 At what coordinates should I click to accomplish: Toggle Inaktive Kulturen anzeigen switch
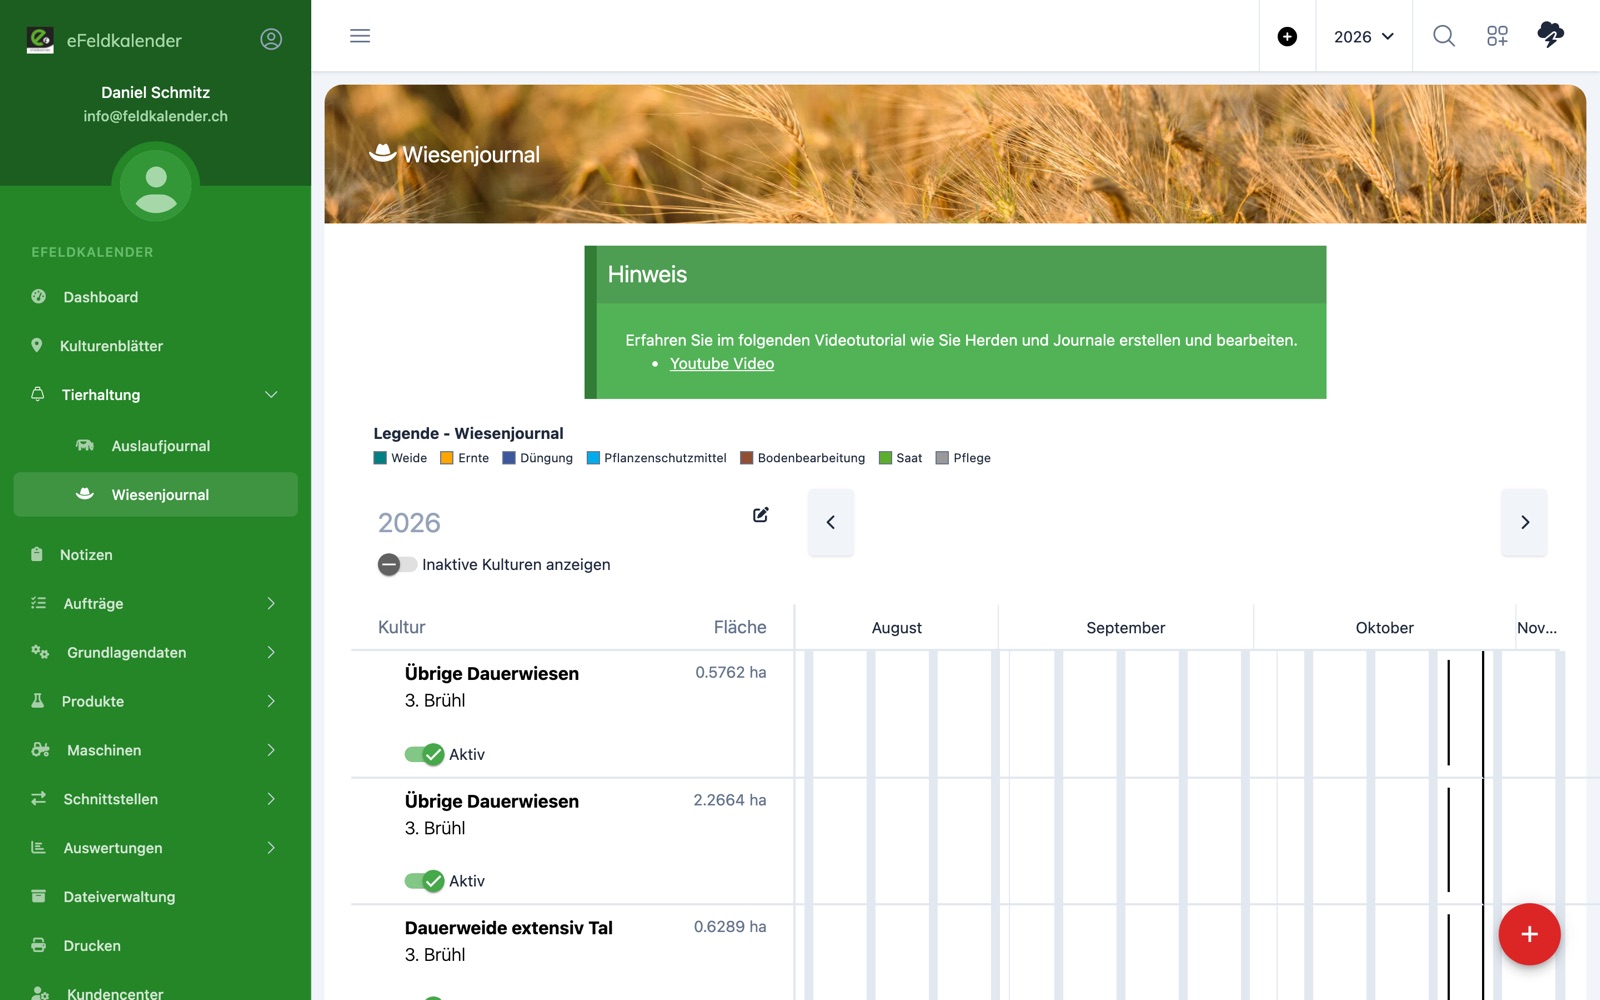(397, 564)
